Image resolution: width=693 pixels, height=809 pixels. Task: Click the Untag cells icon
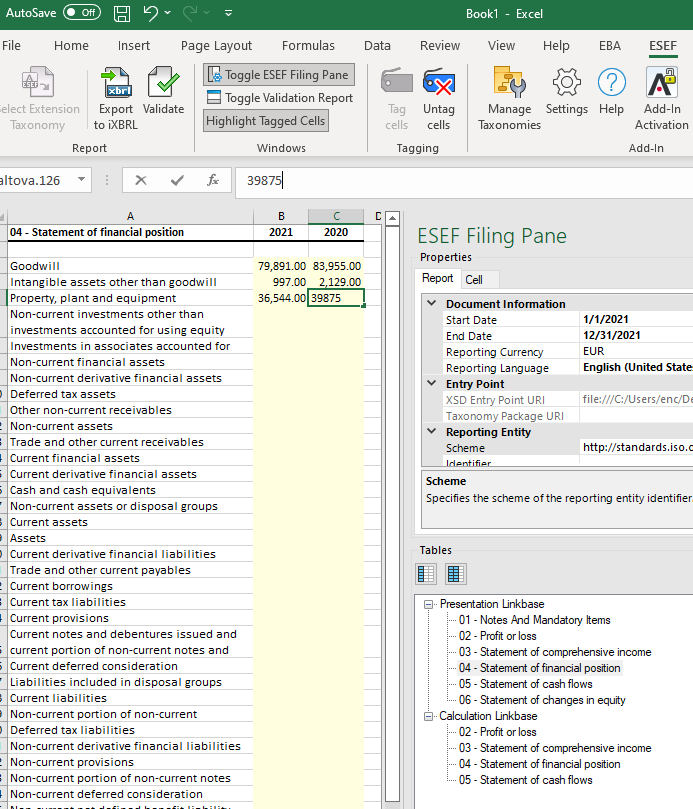coord(438,84)
